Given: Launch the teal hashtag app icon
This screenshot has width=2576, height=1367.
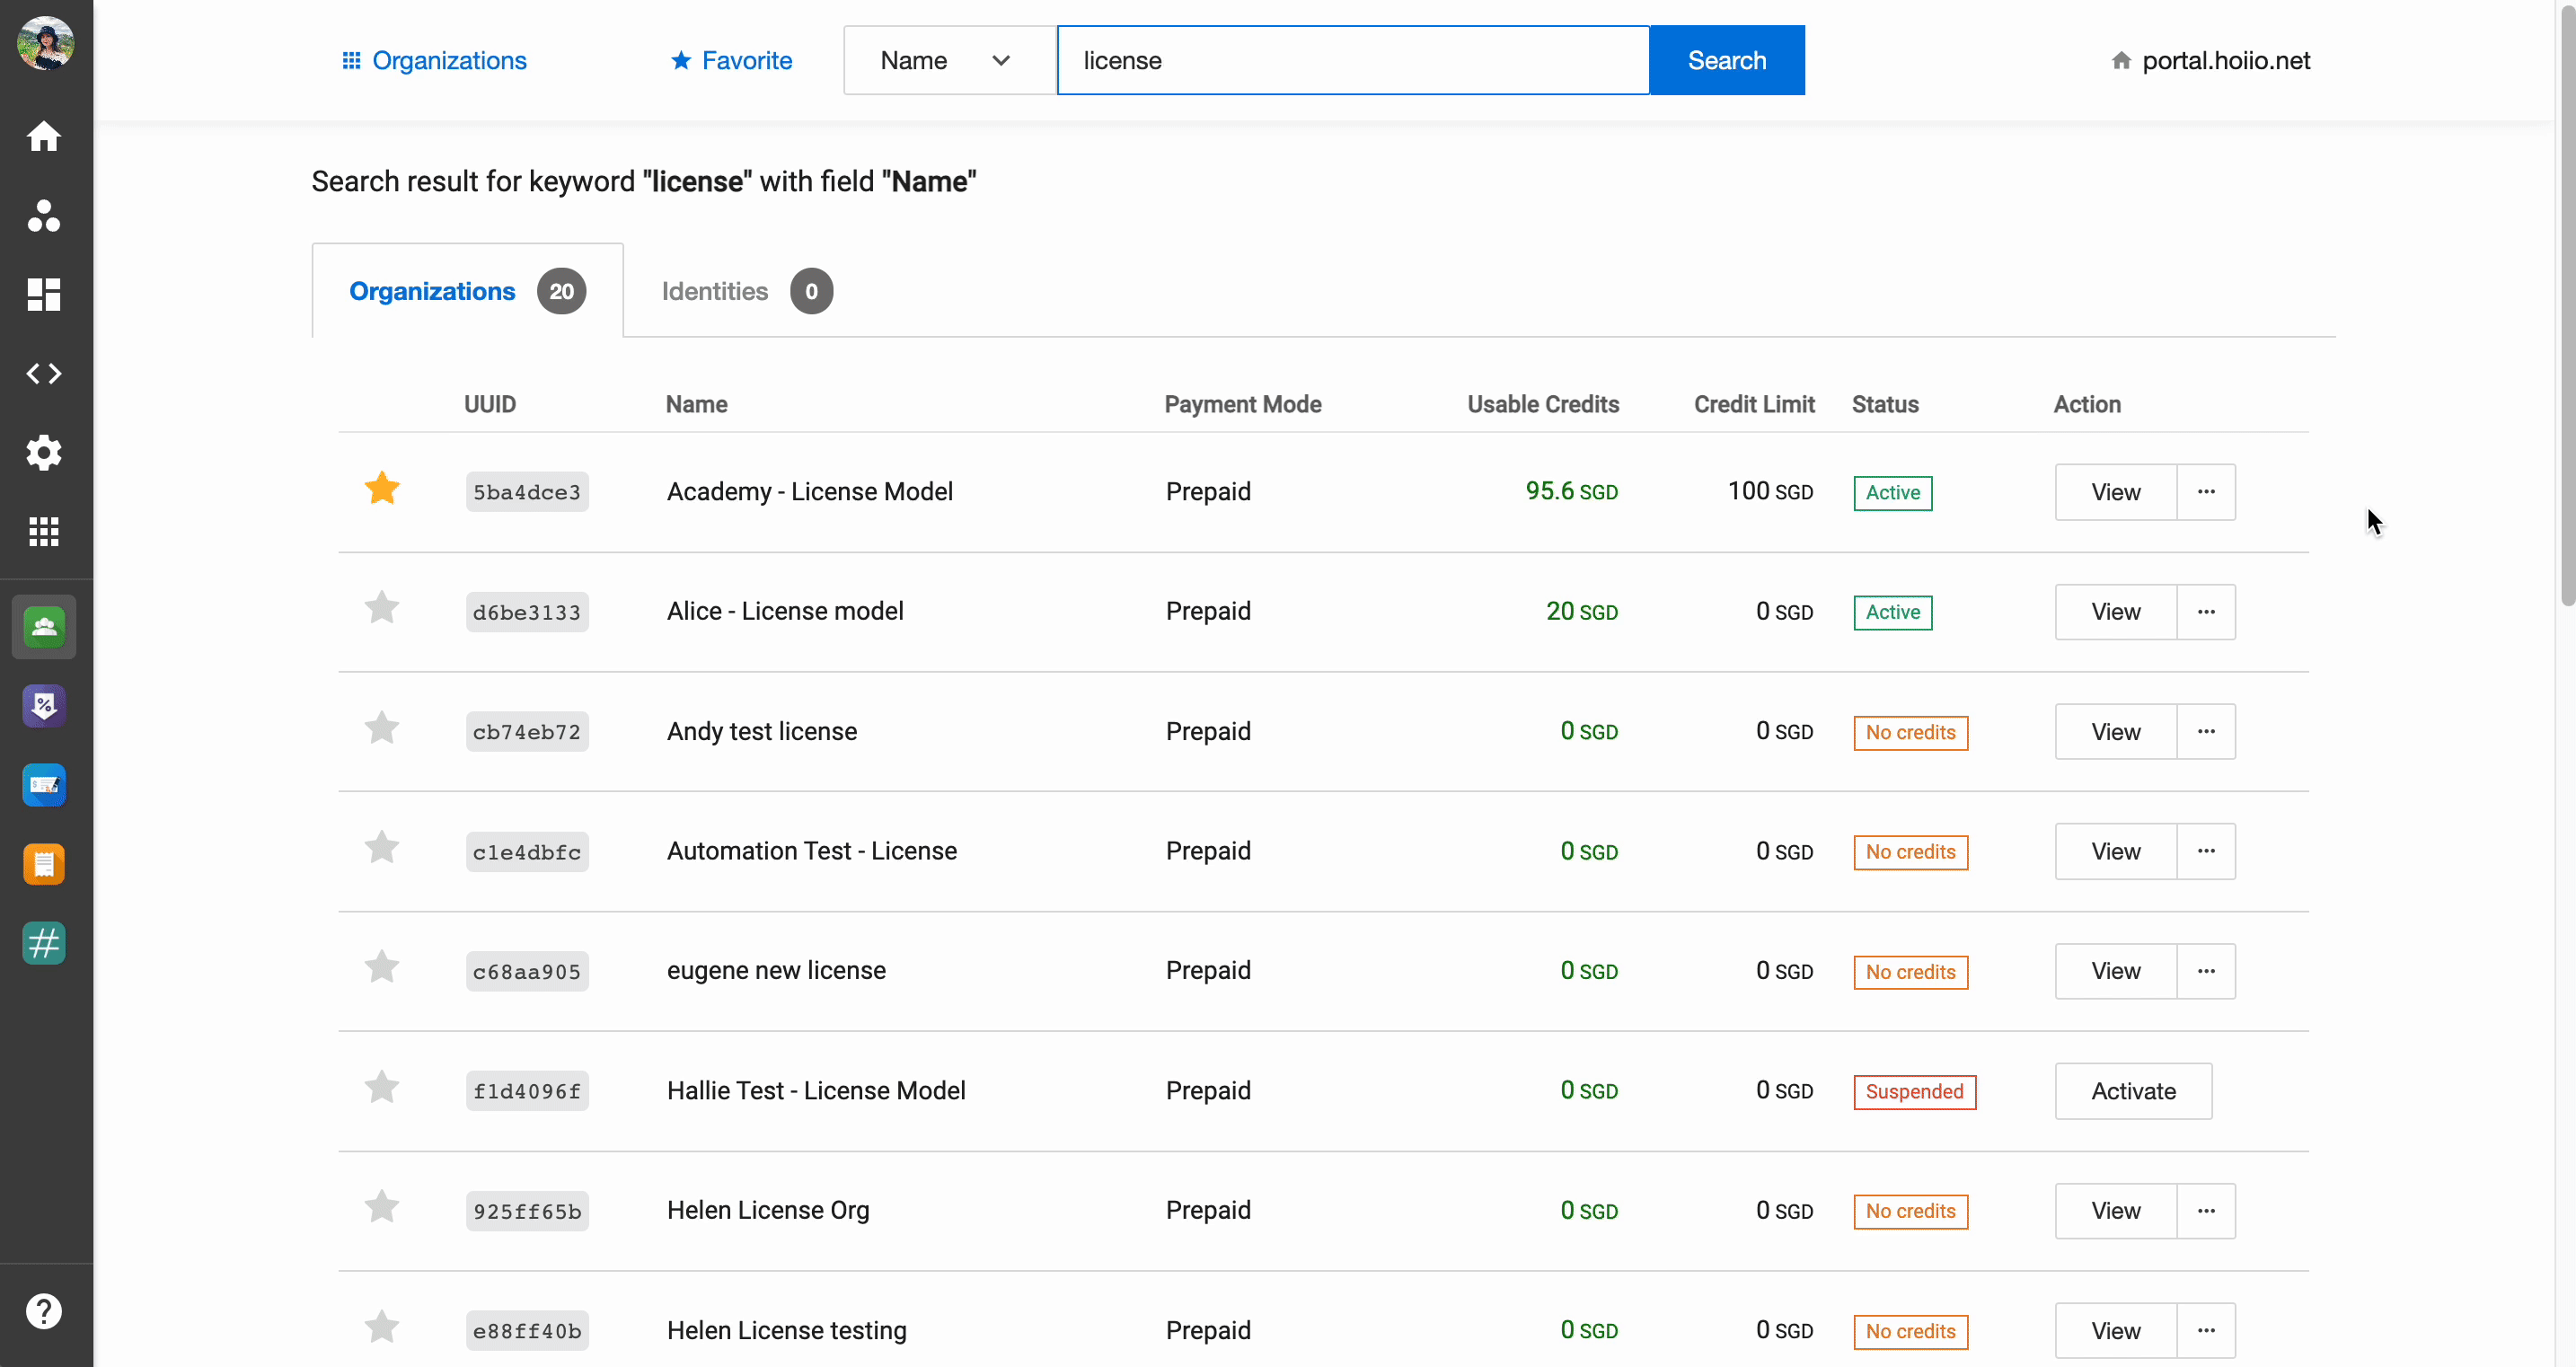Looking at the screenshot, I should pos(44,943).
